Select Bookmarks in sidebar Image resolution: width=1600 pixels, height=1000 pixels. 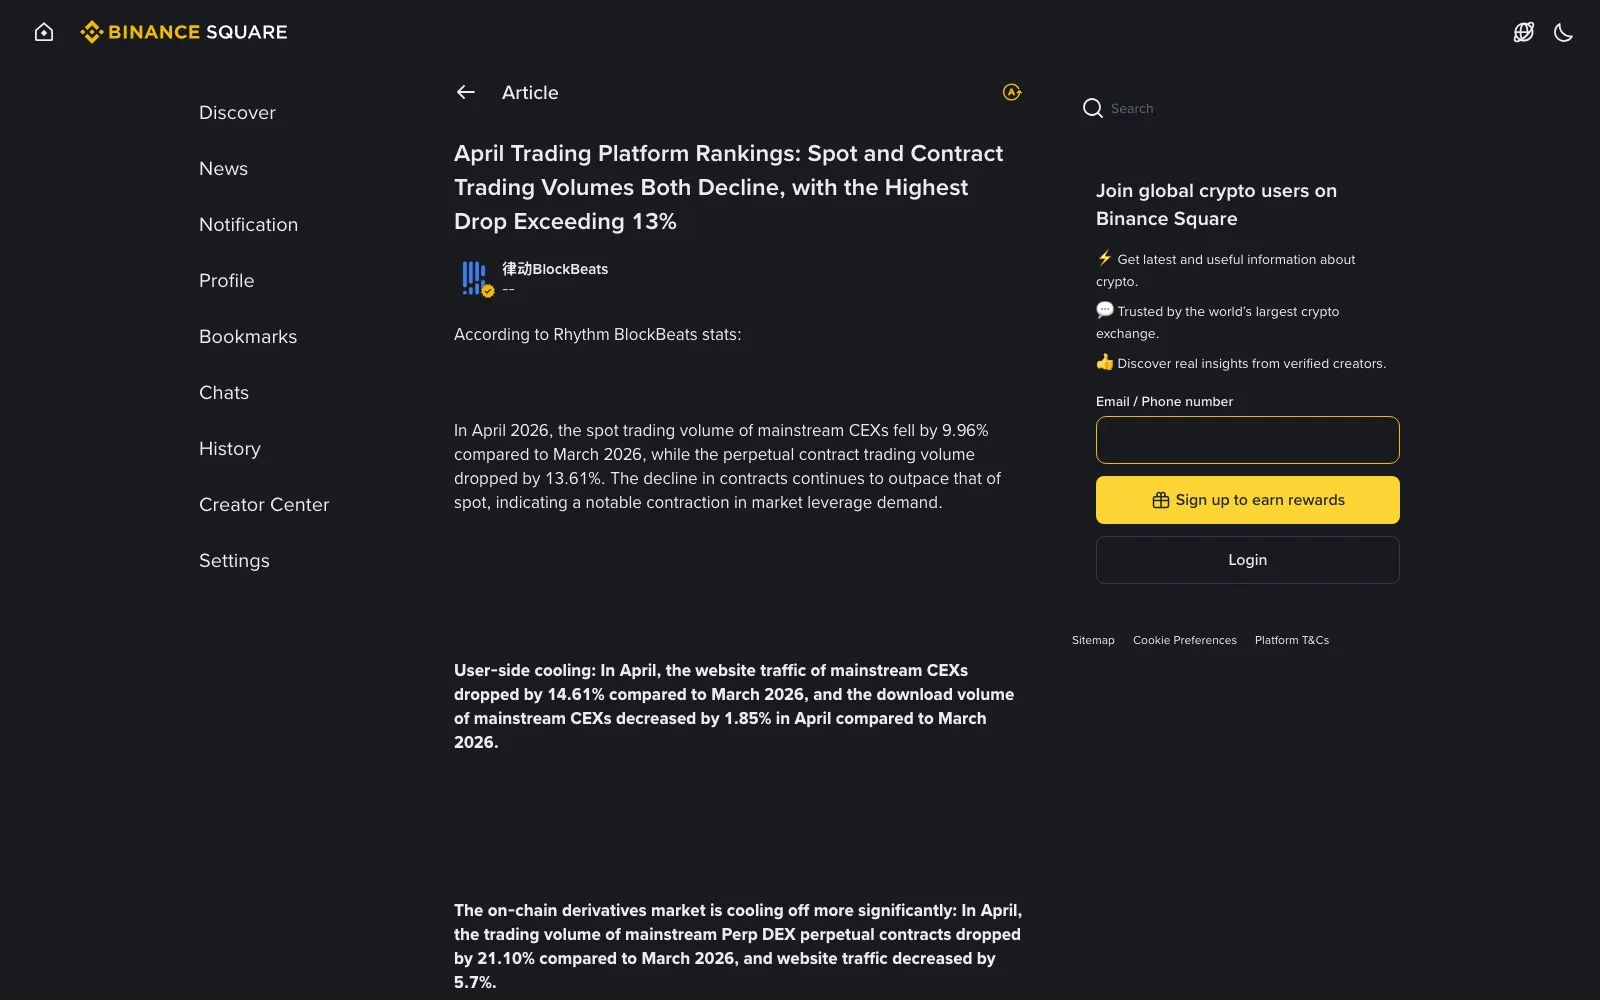point(248,337)
